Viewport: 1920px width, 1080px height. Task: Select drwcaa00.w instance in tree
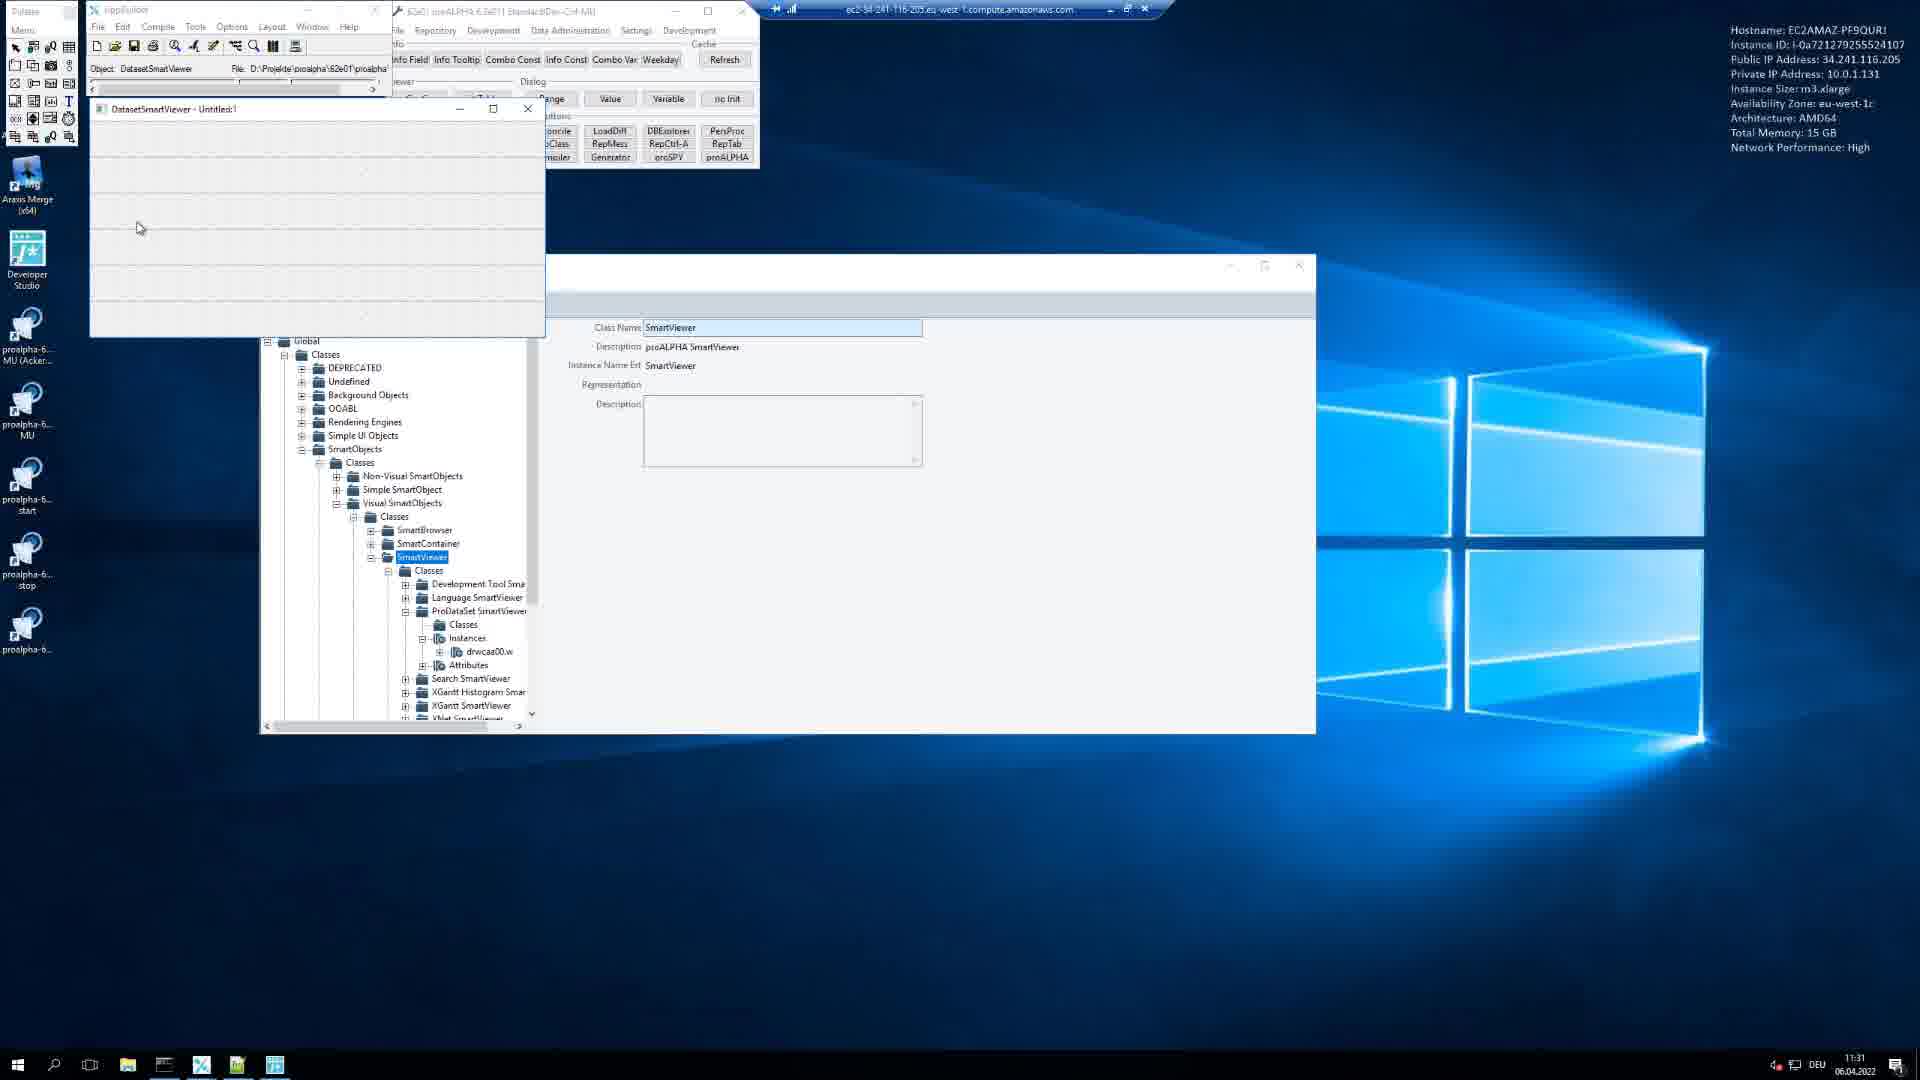(x=489, y=652)
